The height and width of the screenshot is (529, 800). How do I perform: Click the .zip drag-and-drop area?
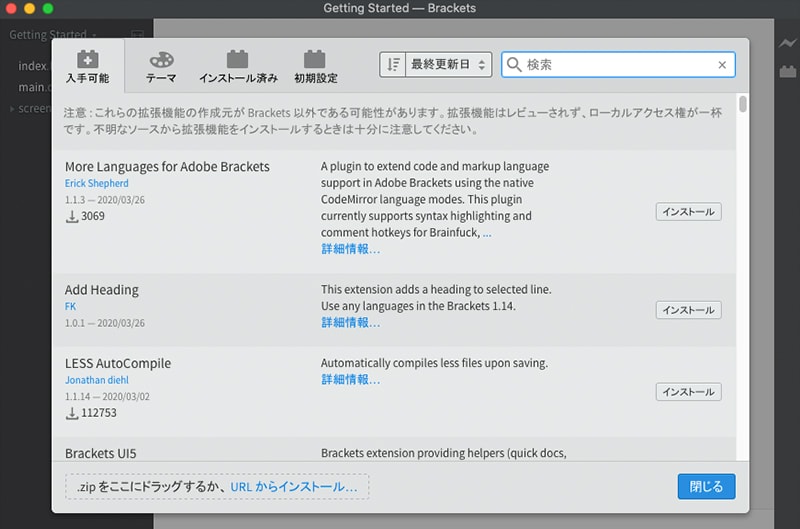point(217,487)
